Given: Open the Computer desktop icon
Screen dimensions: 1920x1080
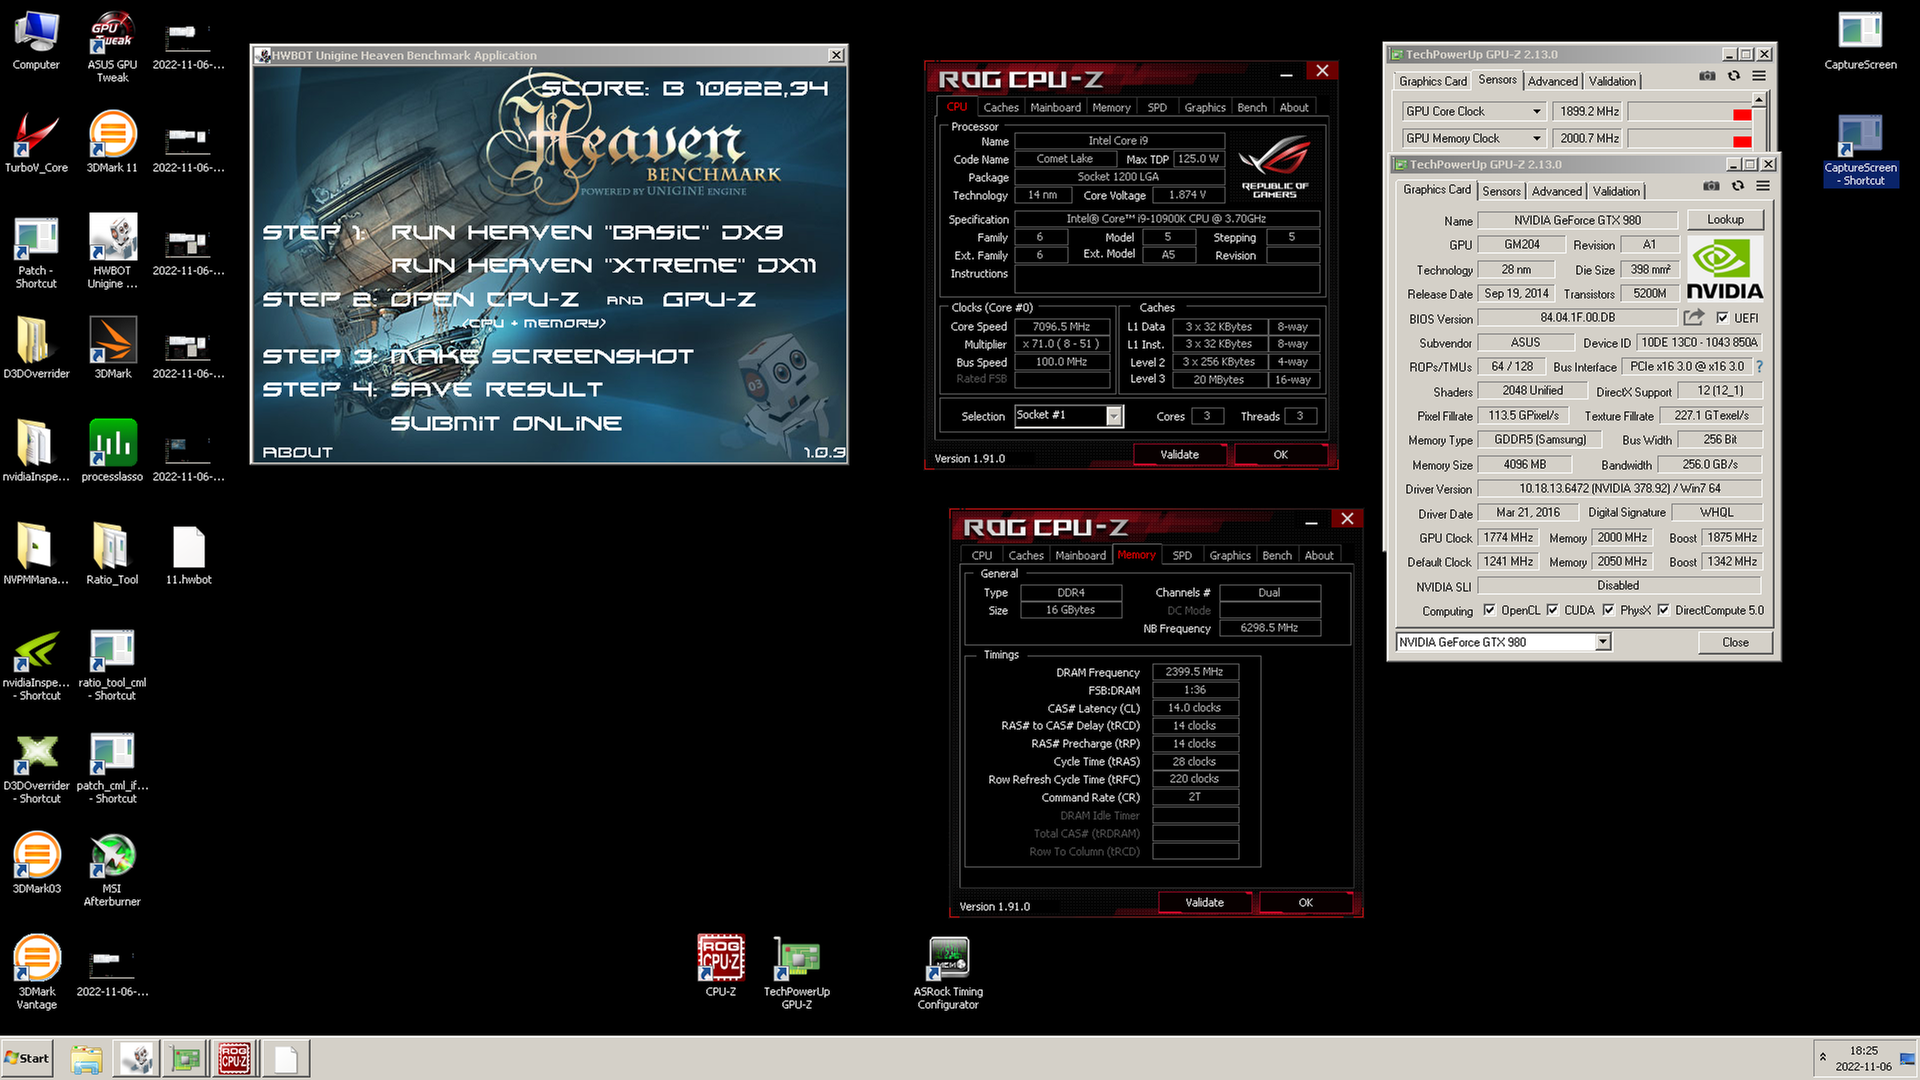Looking at the screenshot, I should pyautogui.click(x=36, y=40).
